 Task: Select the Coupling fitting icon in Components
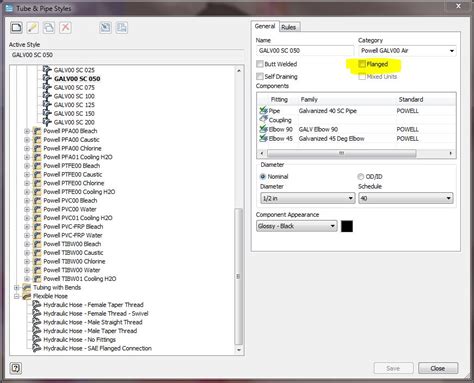pos(263,119)
